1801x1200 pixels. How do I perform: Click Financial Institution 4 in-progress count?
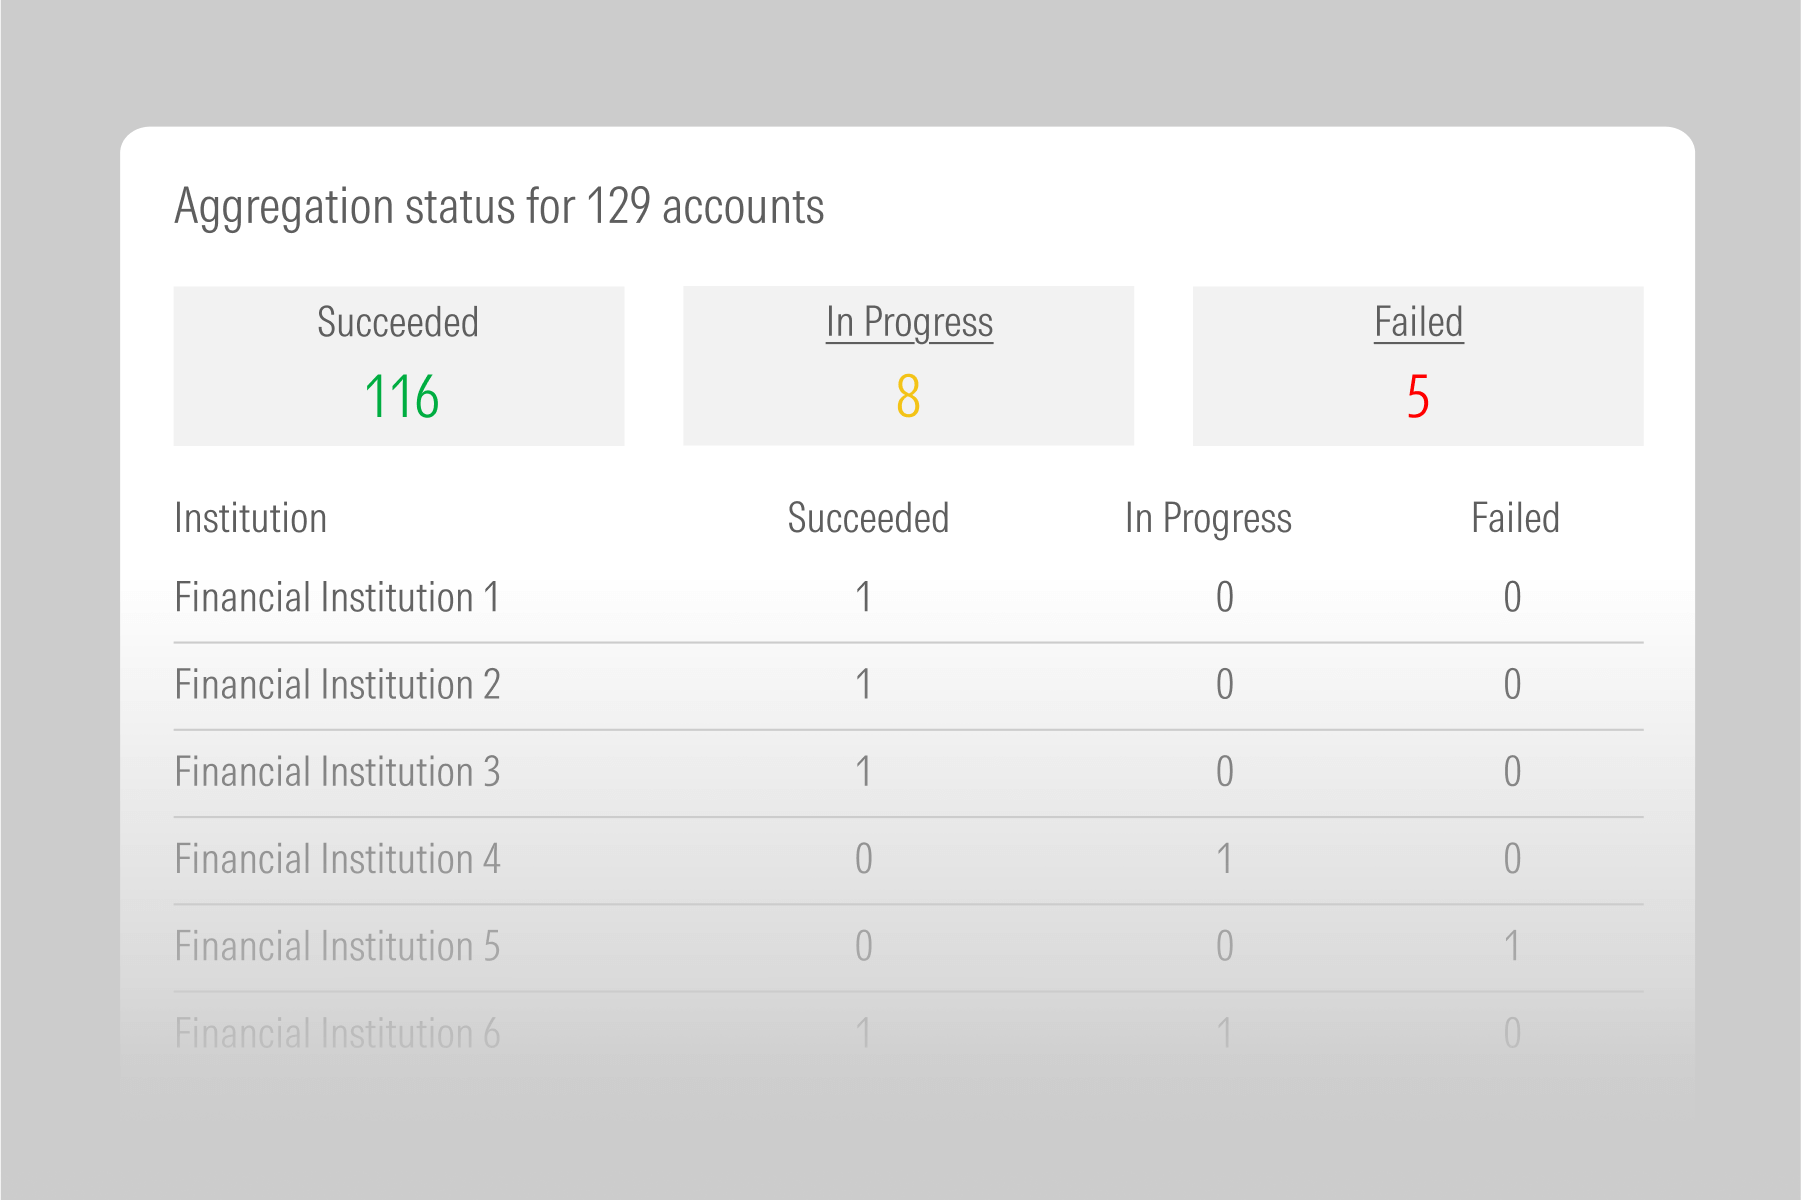coord(1224,859)
